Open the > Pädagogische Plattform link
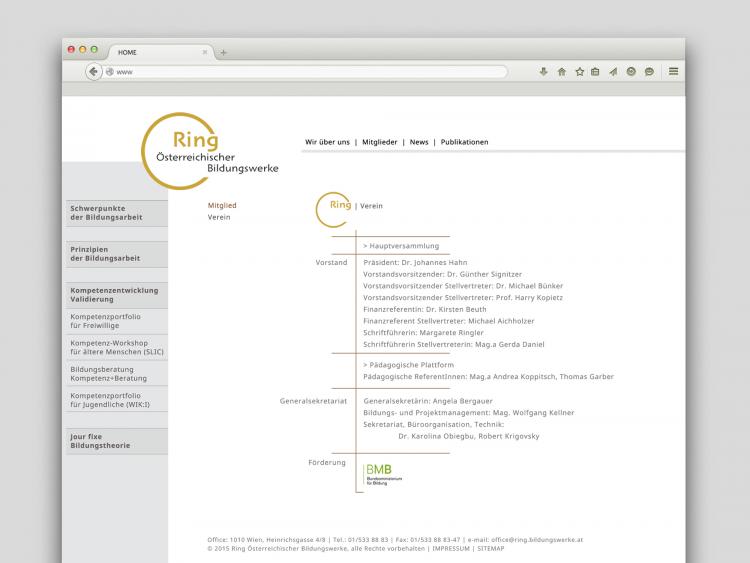 point(408,365)
